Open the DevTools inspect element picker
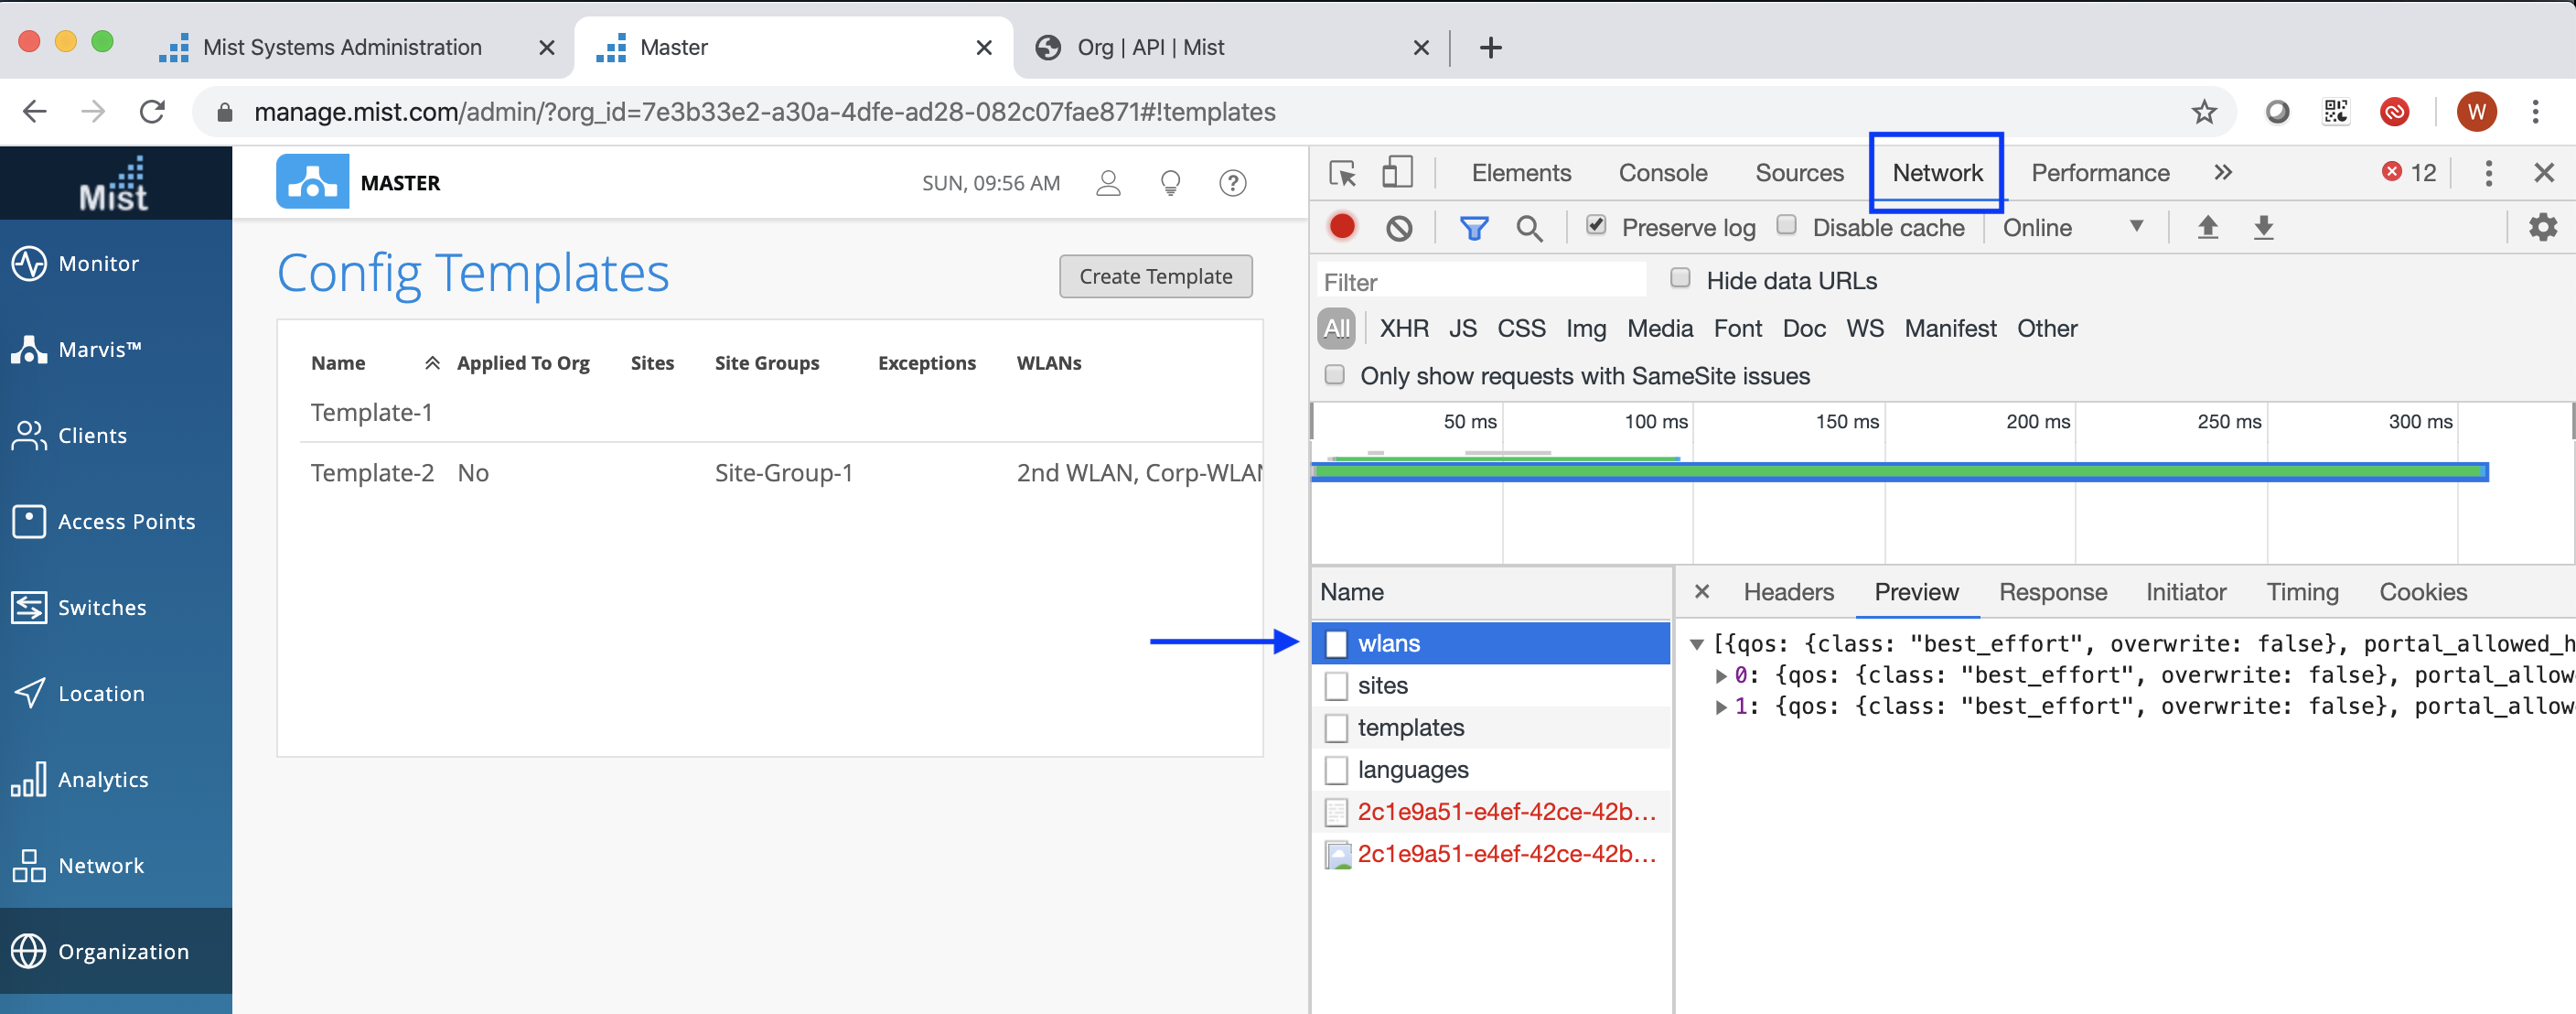Viewport: 2576px width, 1014px height. coord(1342,173)
